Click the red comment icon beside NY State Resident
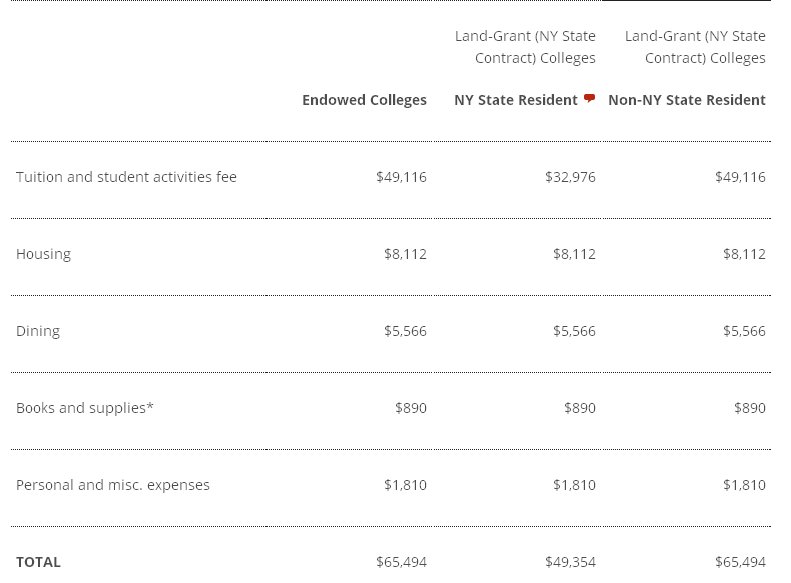The width and height of the screenshot is (791, 583). click(589, 98)
